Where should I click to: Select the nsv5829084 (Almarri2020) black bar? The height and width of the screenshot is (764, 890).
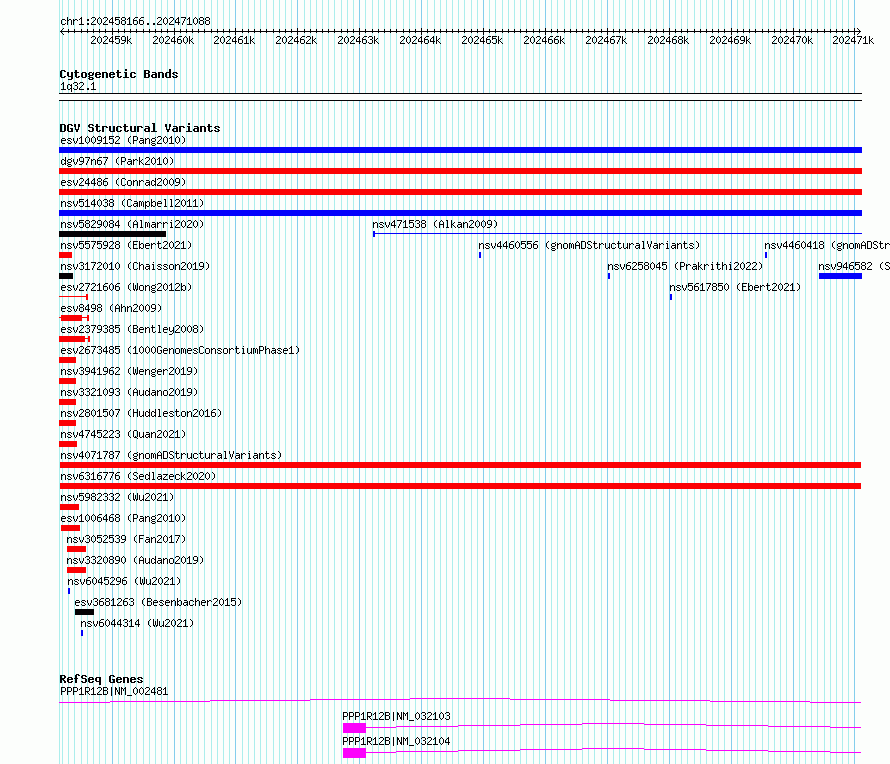[112, 234]
